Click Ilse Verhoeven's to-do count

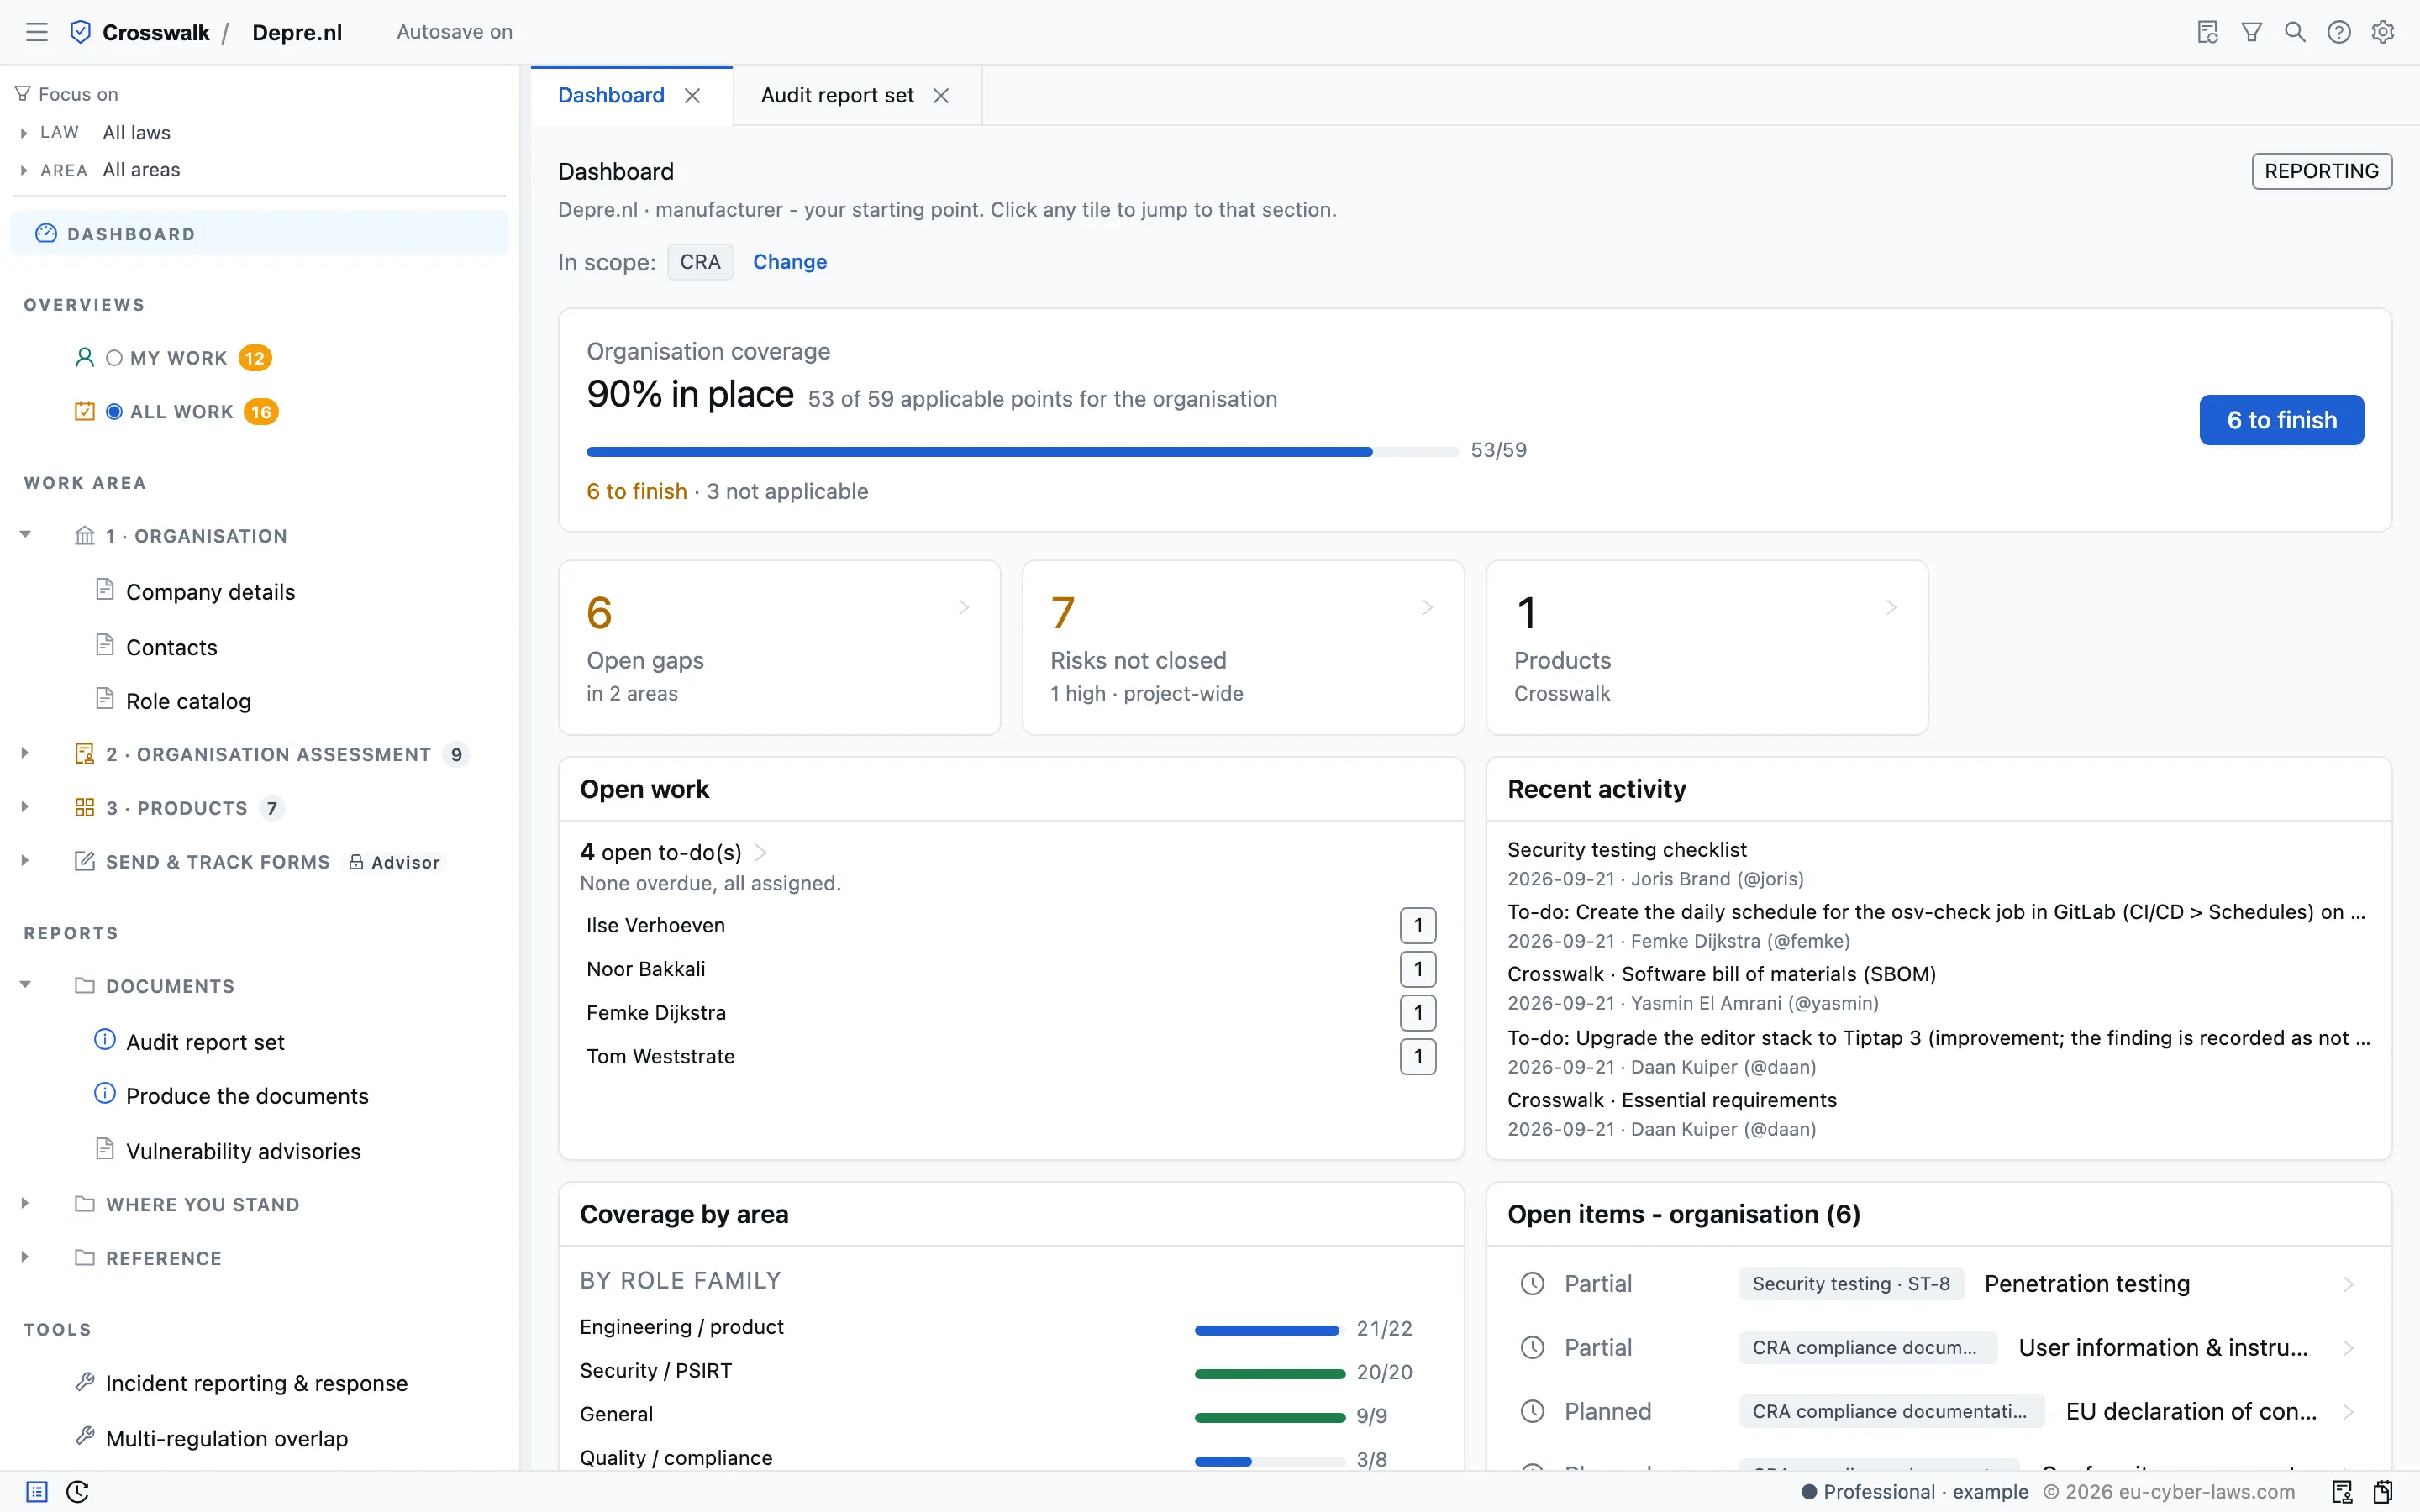(1418, 925)
